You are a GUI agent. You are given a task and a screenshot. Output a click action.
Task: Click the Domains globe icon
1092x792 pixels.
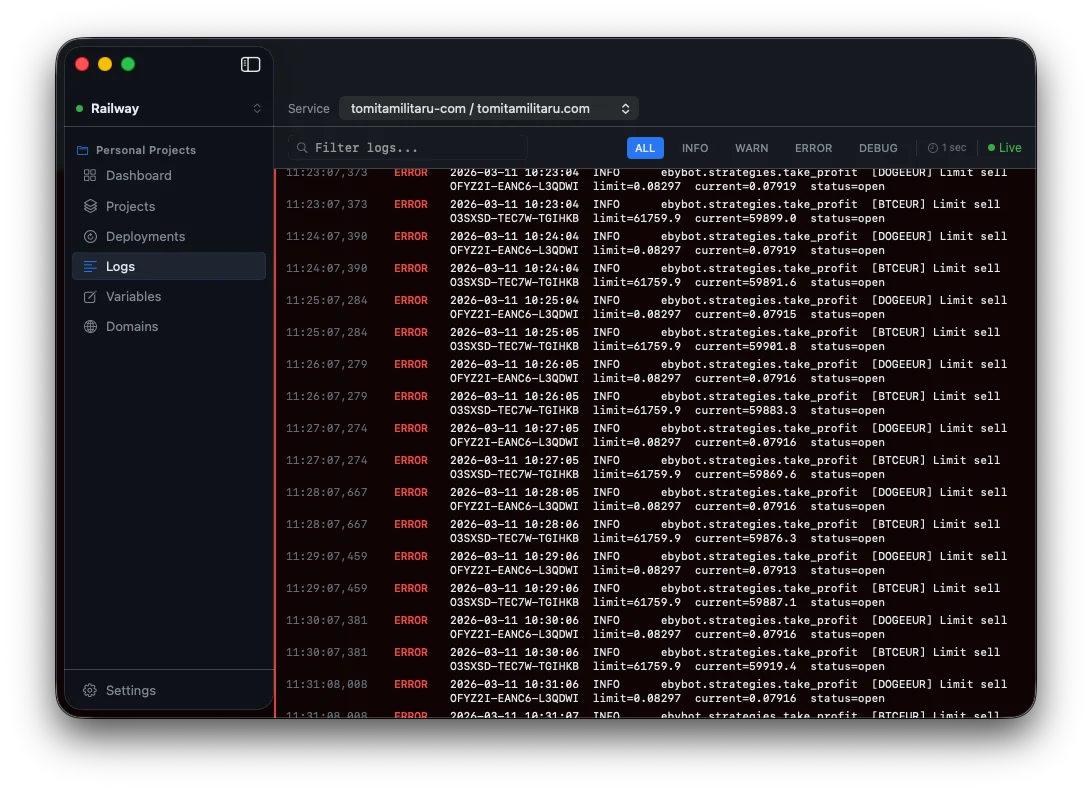coord(91,326)
